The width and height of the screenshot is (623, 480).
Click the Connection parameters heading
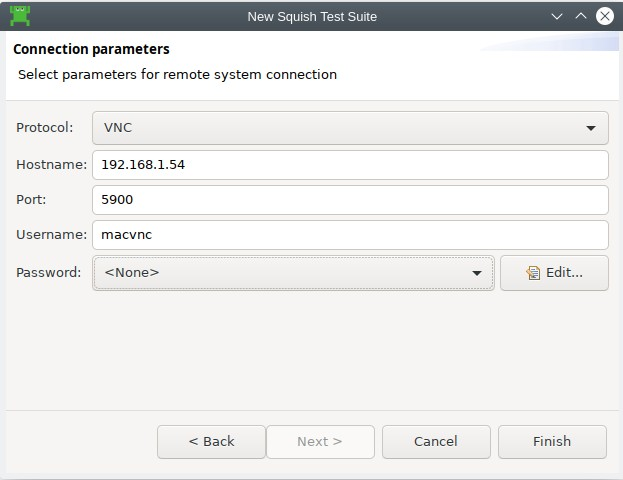[x=91, y=49]
